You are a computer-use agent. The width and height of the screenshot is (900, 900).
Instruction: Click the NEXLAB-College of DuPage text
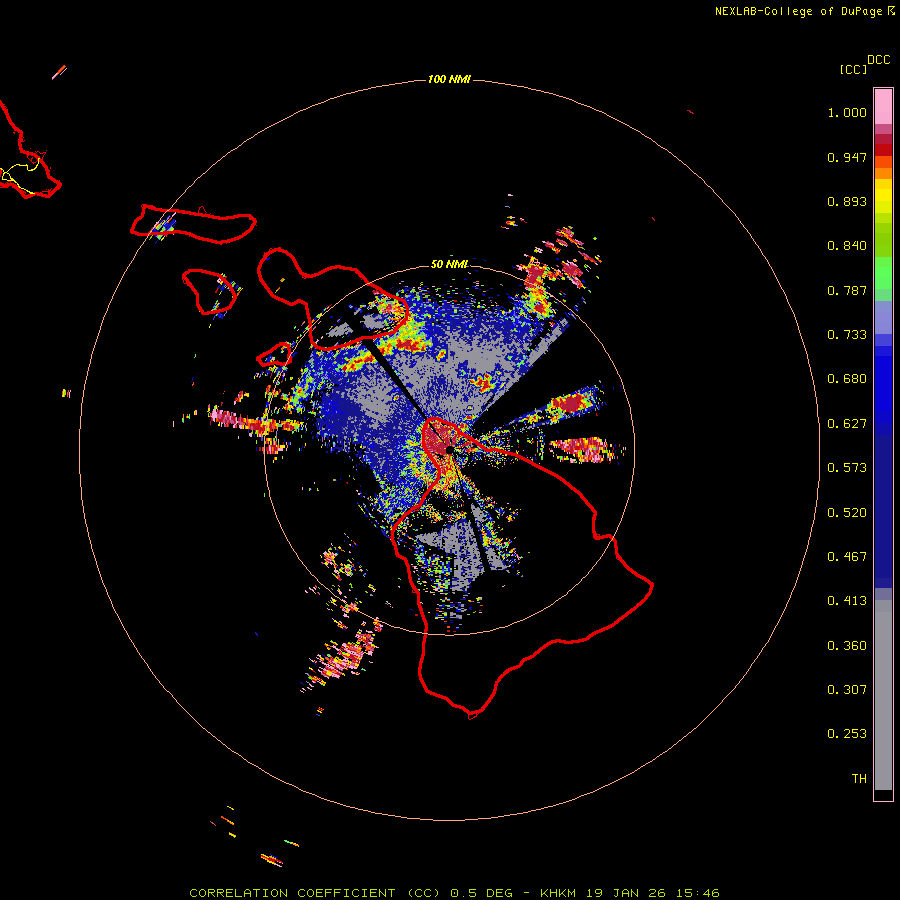point(798,11)
